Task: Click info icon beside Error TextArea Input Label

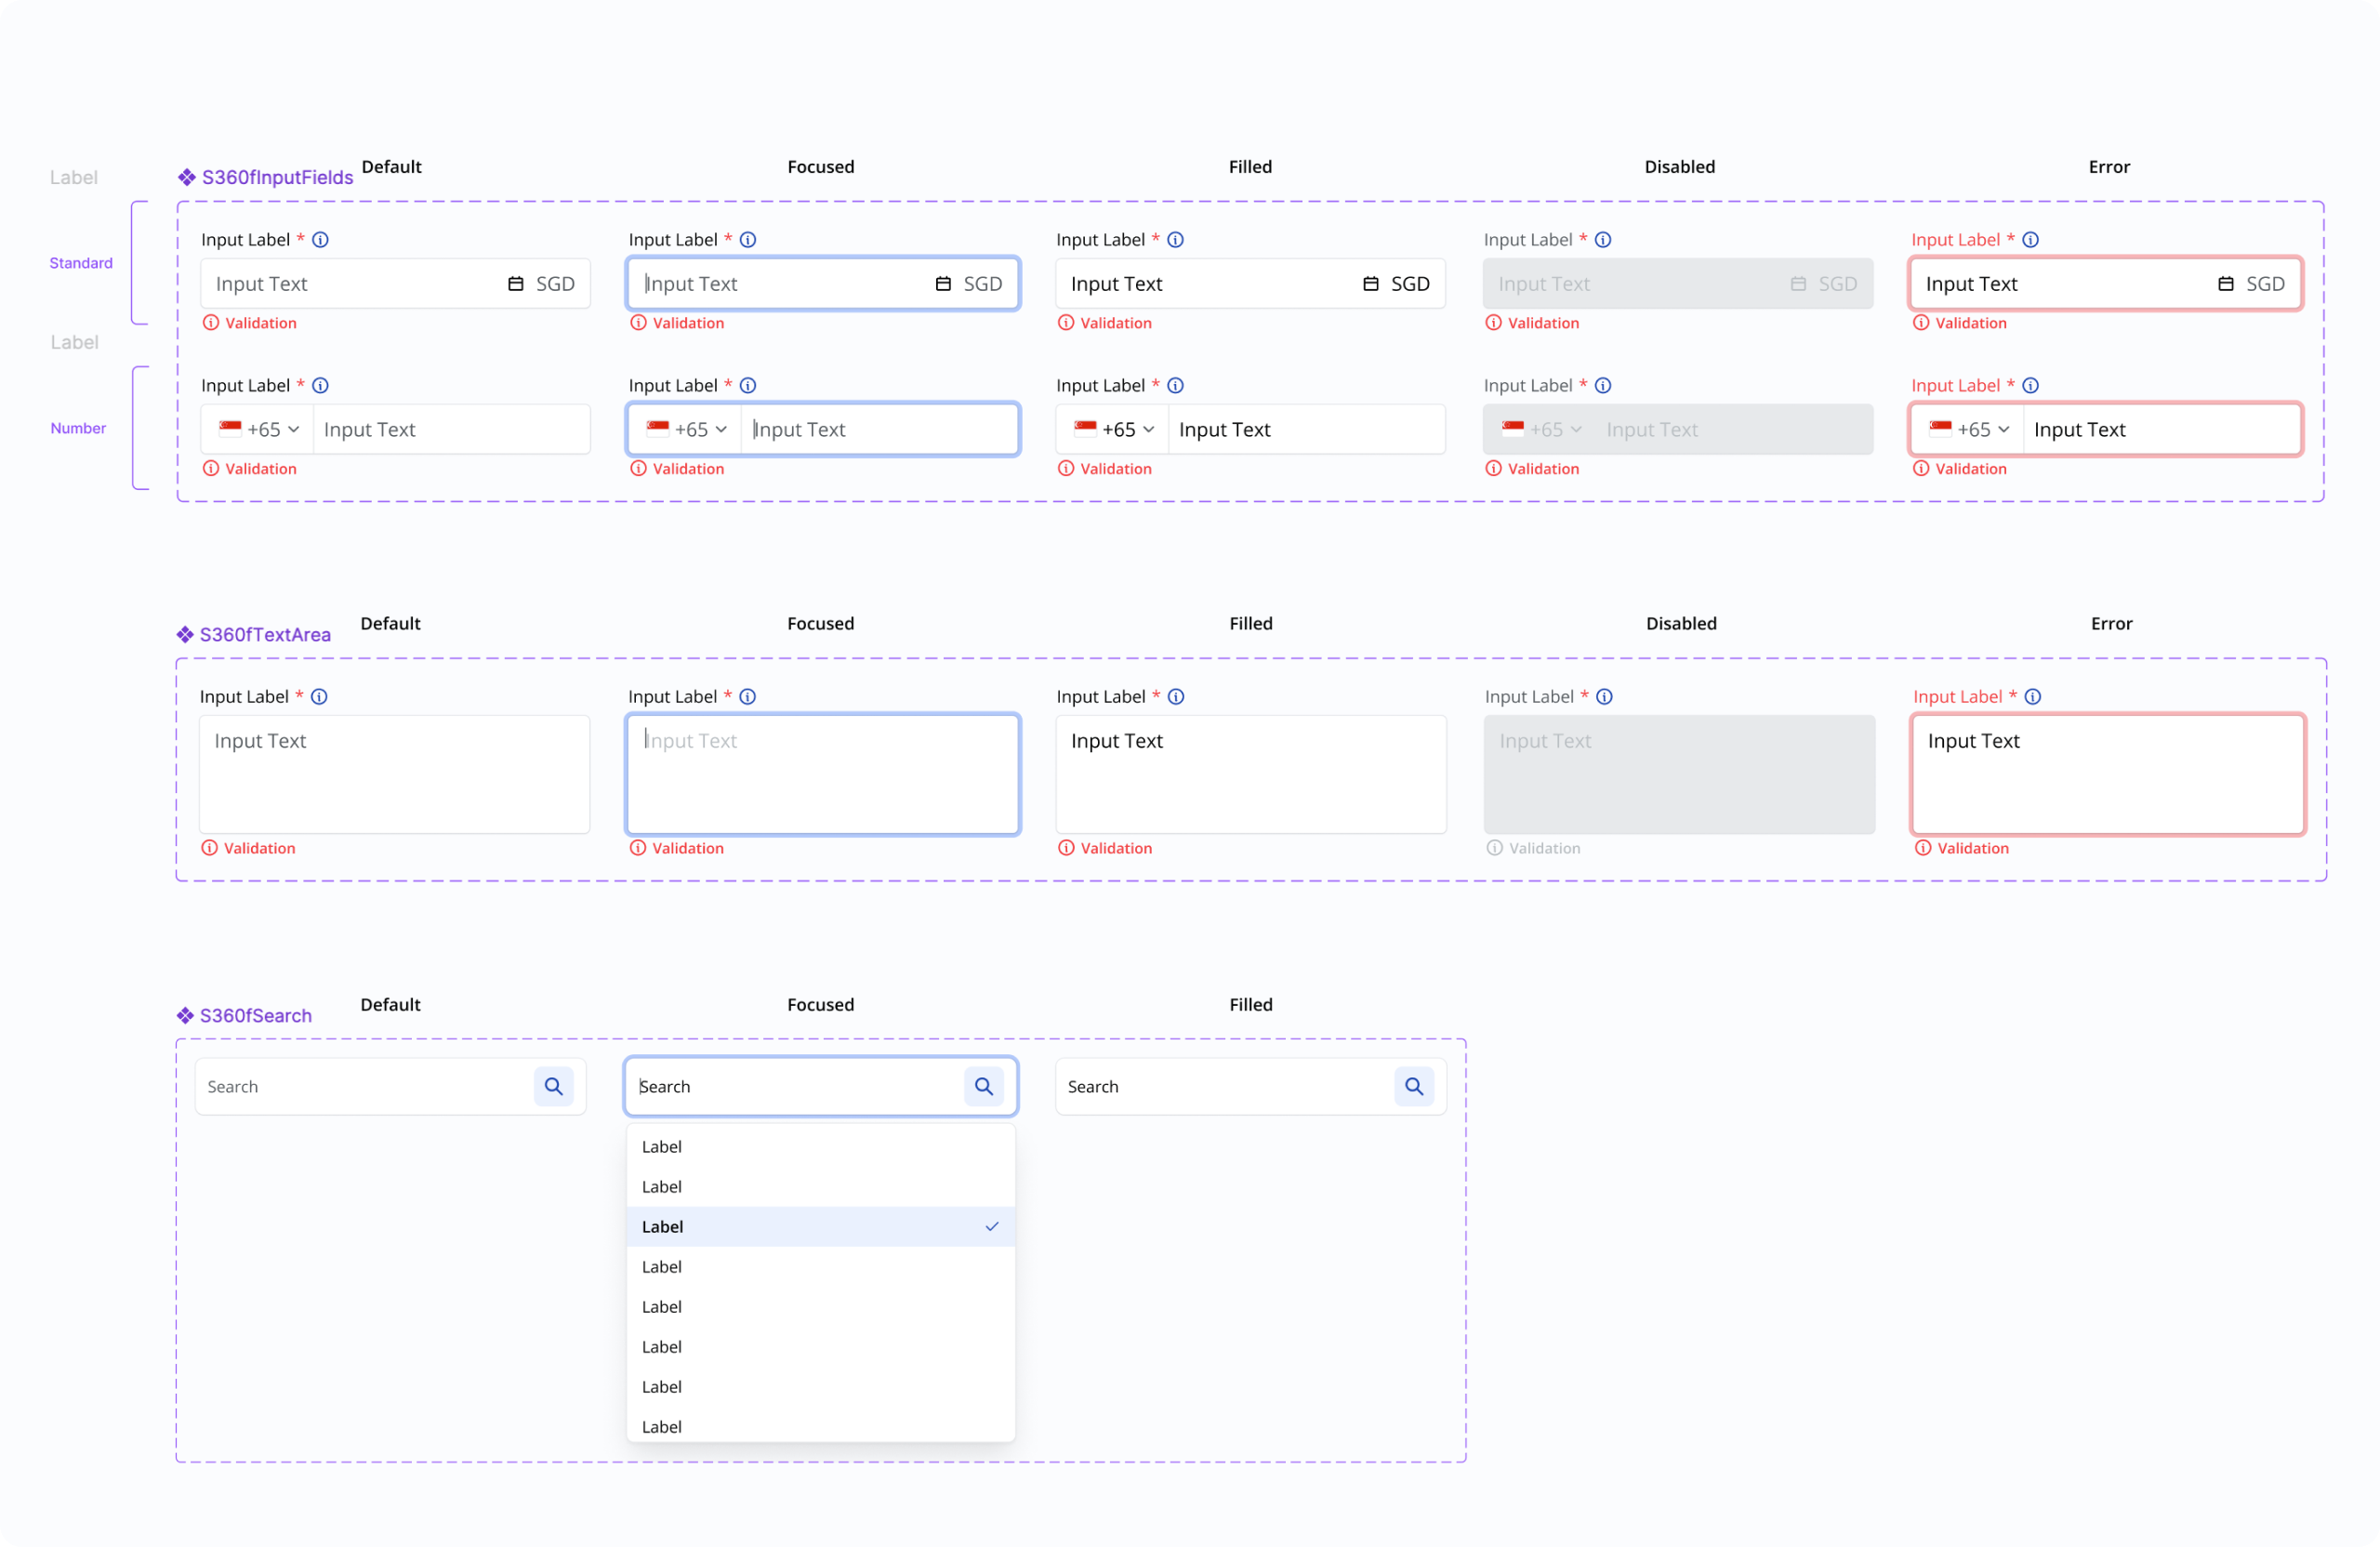Action: (2033, 697)
